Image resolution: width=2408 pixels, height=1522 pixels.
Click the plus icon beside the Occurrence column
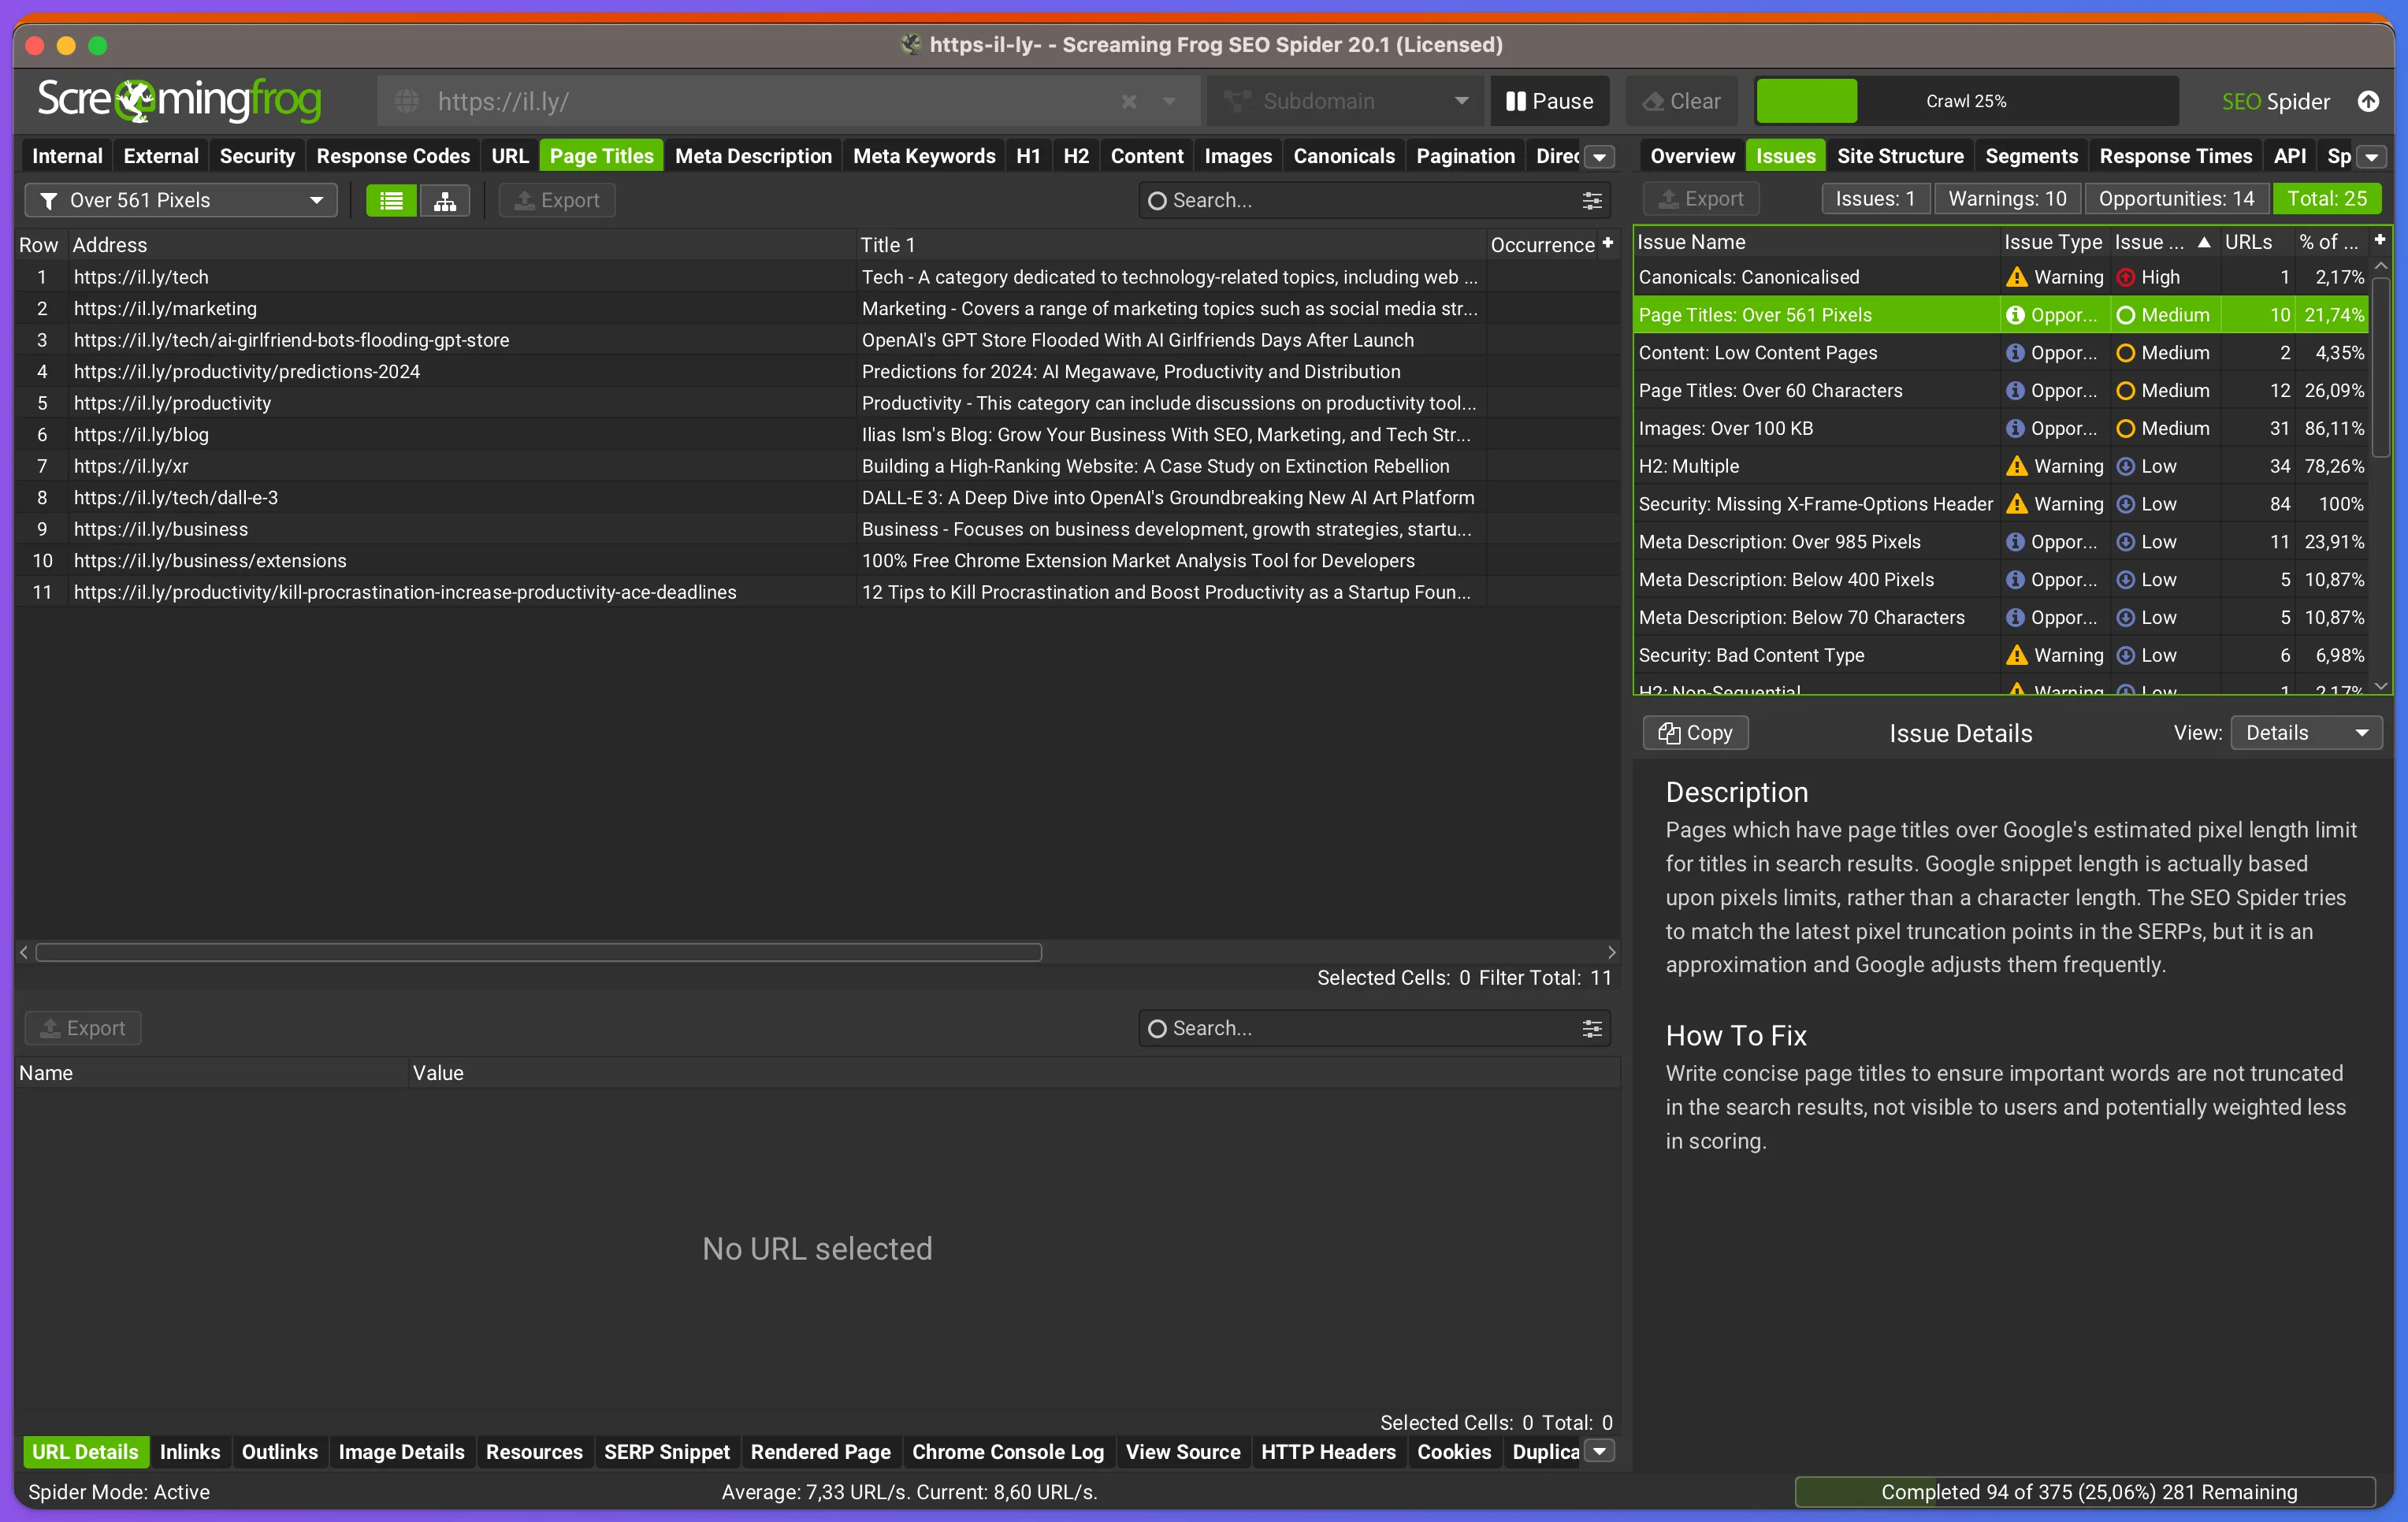click(x=1608, y=243)
